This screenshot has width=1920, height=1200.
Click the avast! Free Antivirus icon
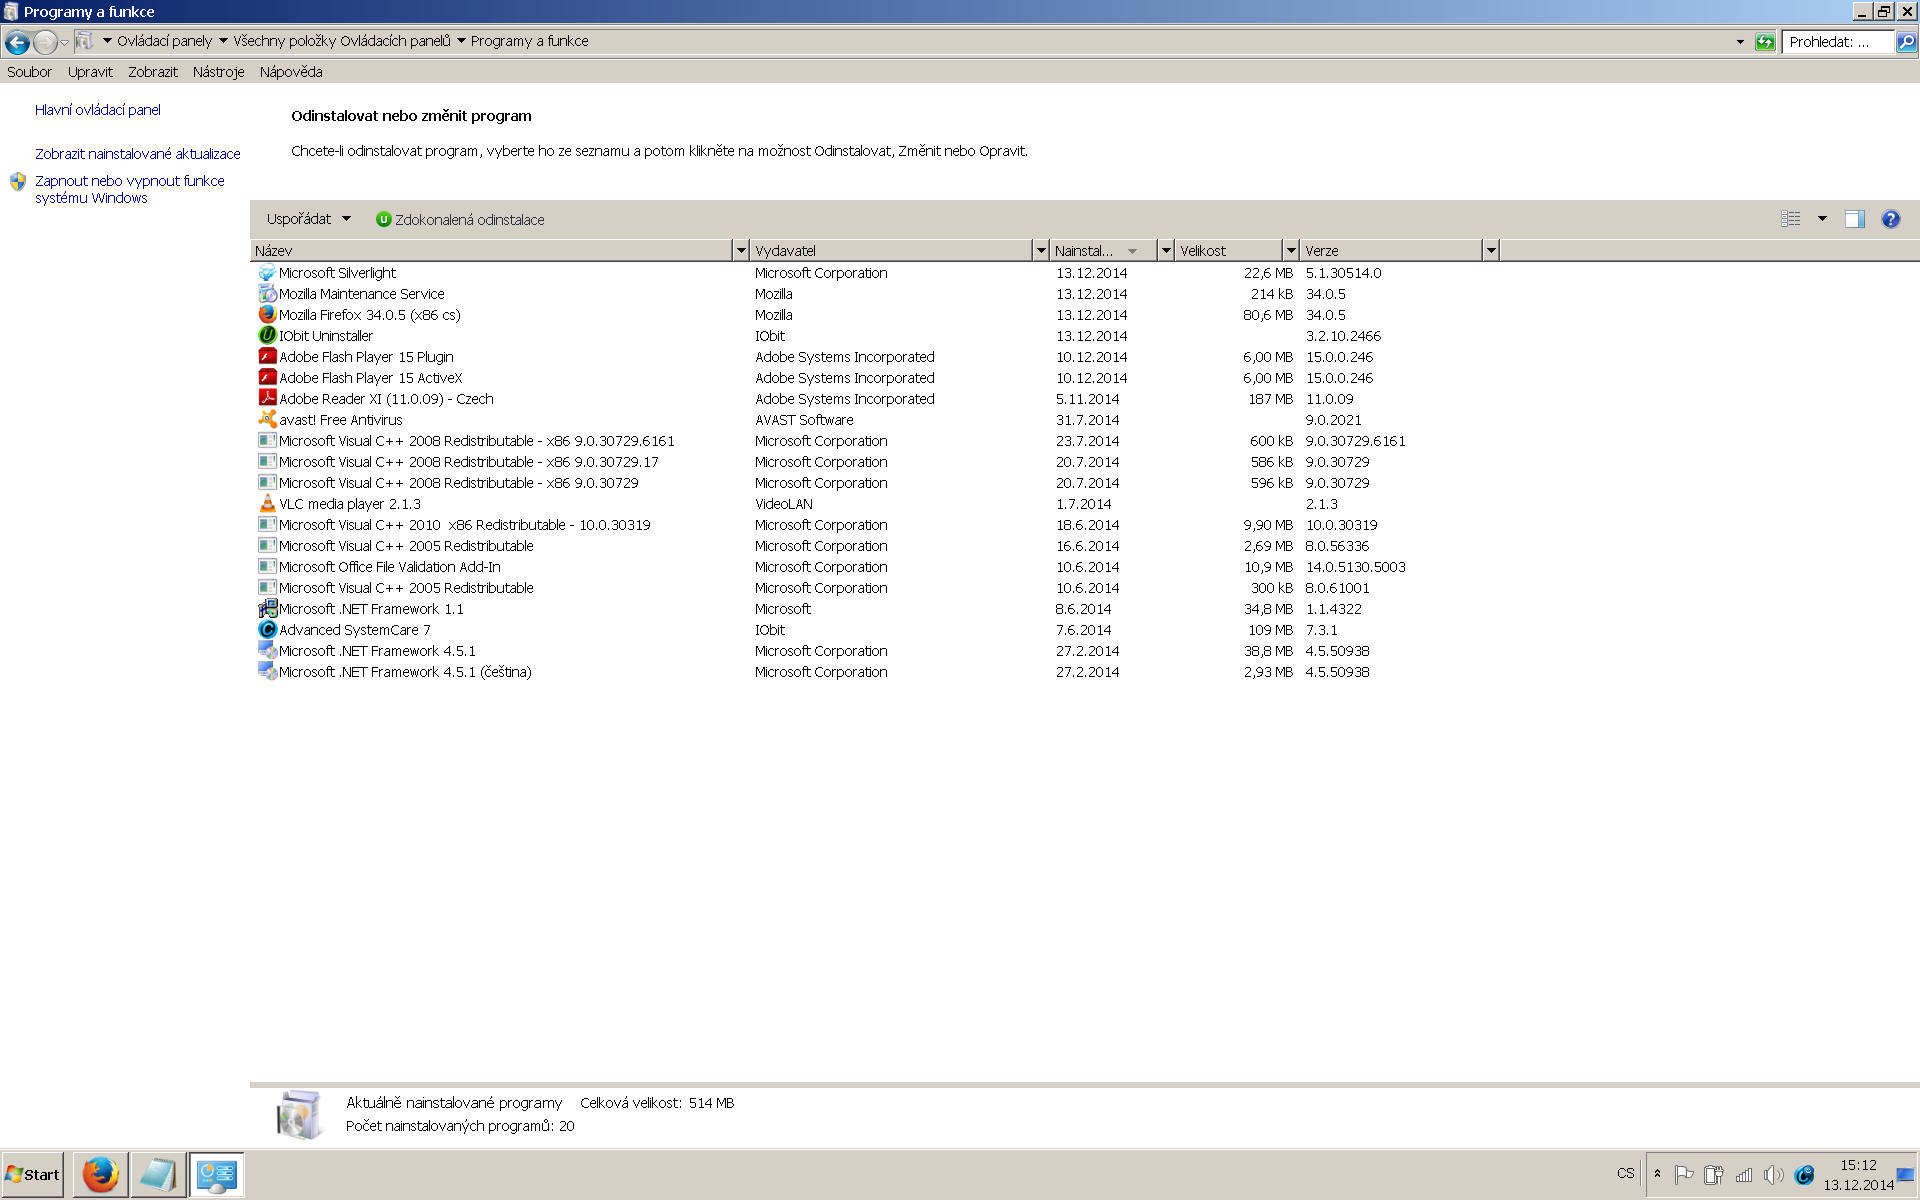pyautogui.click(x=267, y=420)
